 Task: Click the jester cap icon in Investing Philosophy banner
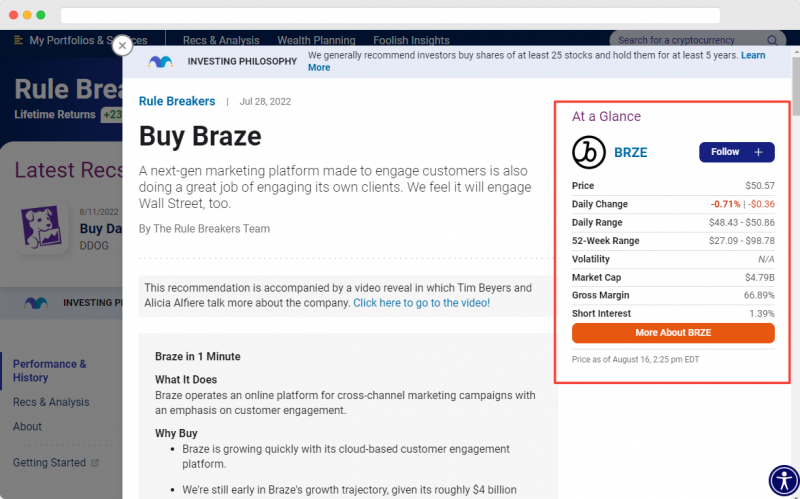(x=160, y=62)
